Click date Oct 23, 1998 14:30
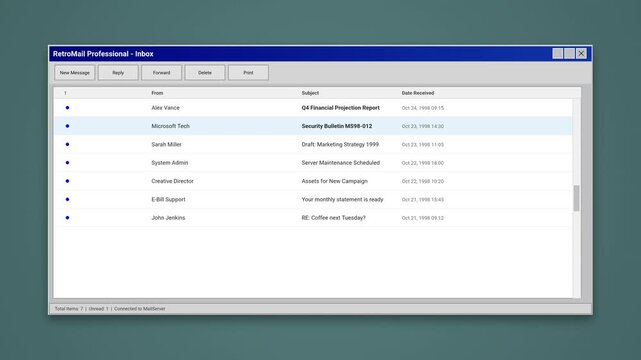 point(422,127)
